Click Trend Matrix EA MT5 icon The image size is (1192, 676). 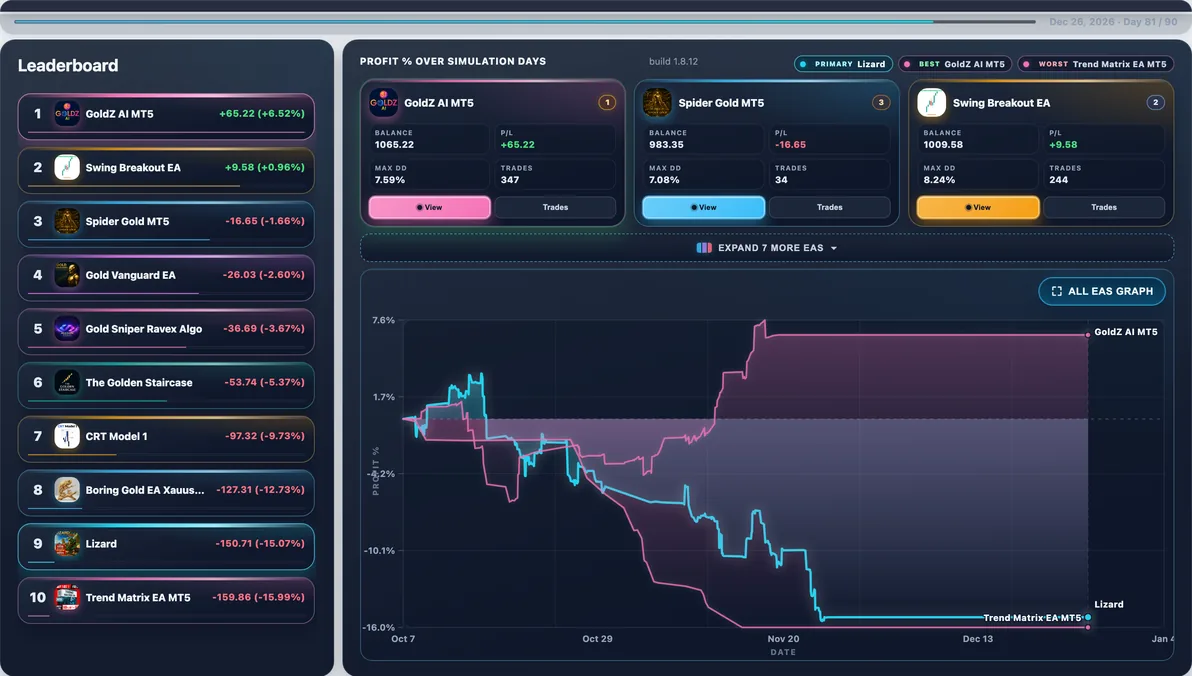[x=67, y=598]
